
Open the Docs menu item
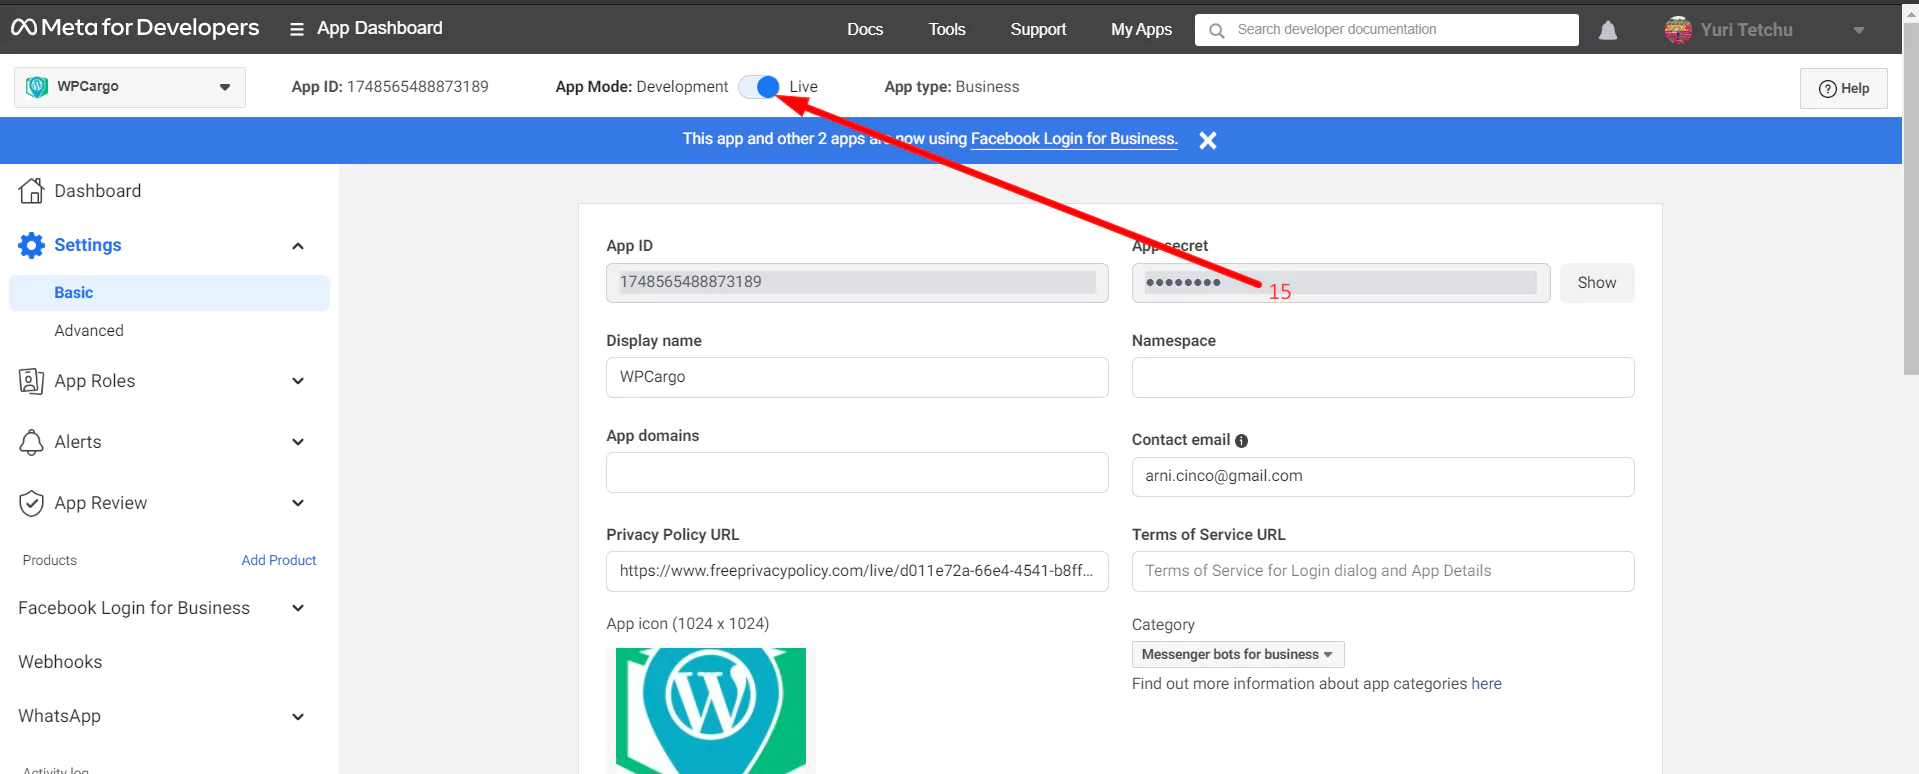(x=864, y=29)
